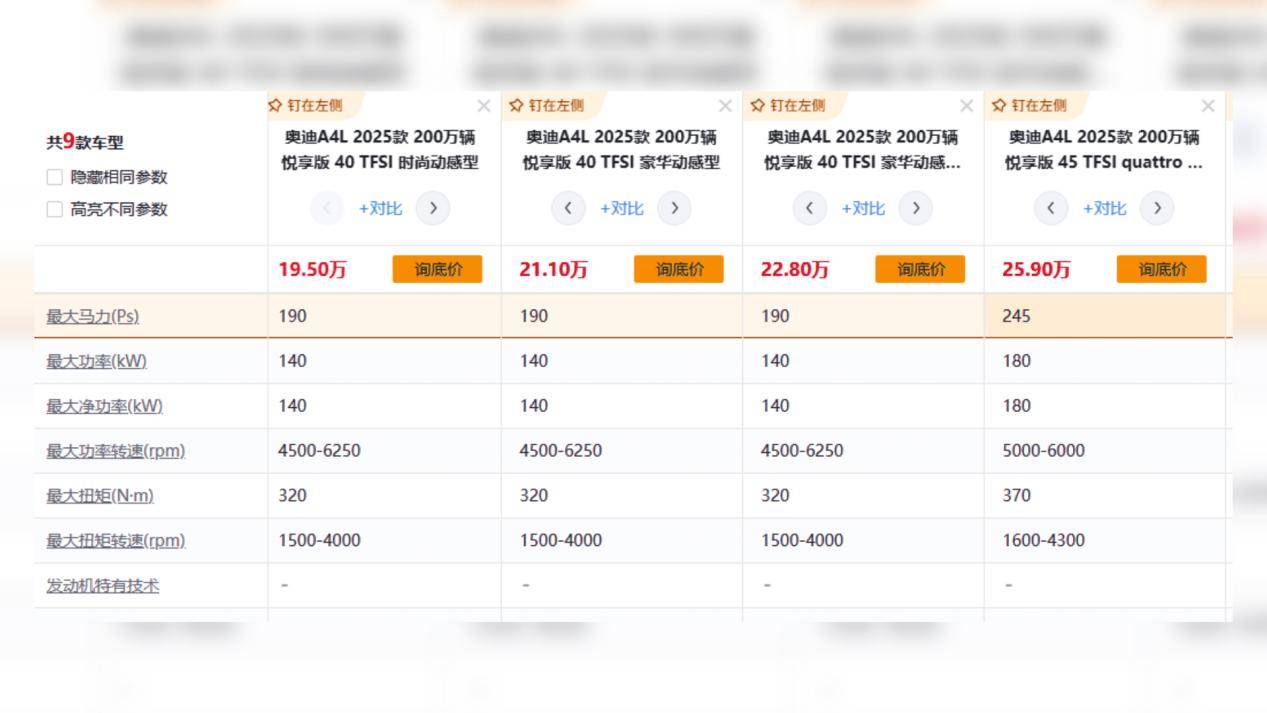Open +对比 in the quattro column
Viewport: 1267px width, 713px height.
click(1103, 209)
